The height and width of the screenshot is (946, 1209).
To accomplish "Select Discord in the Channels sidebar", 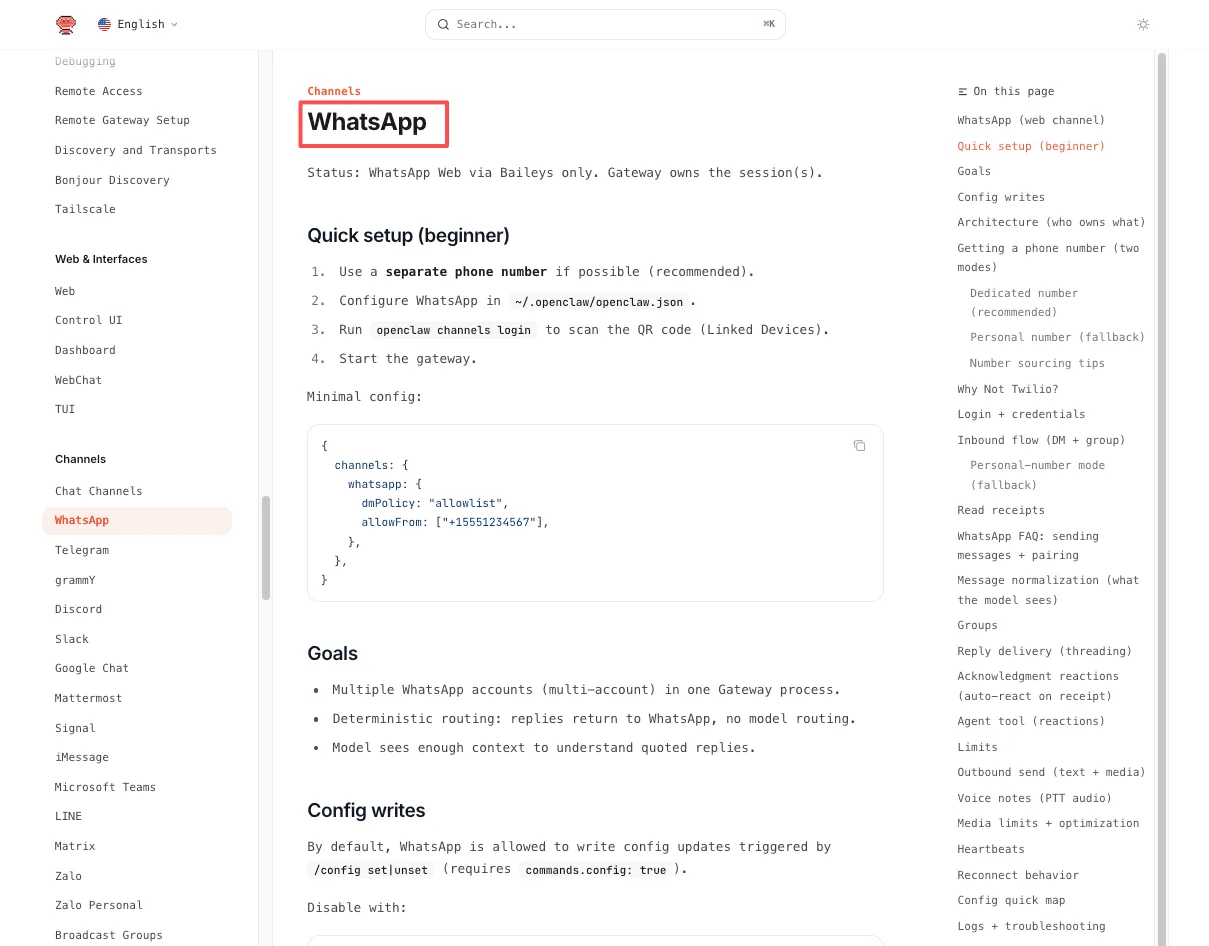I will [x=78, y=609].
